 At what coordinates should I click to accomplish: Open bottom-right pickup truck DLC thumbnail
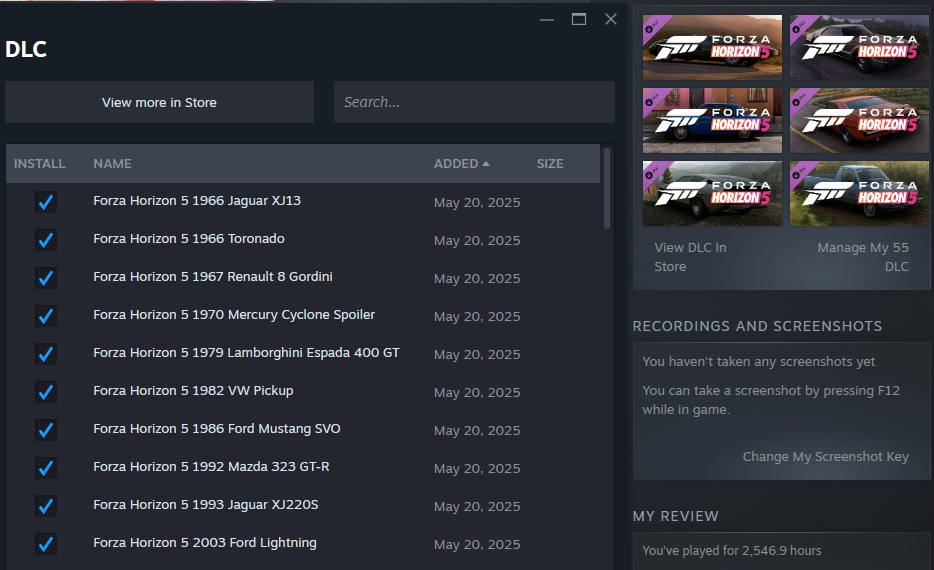coord(859,194)
